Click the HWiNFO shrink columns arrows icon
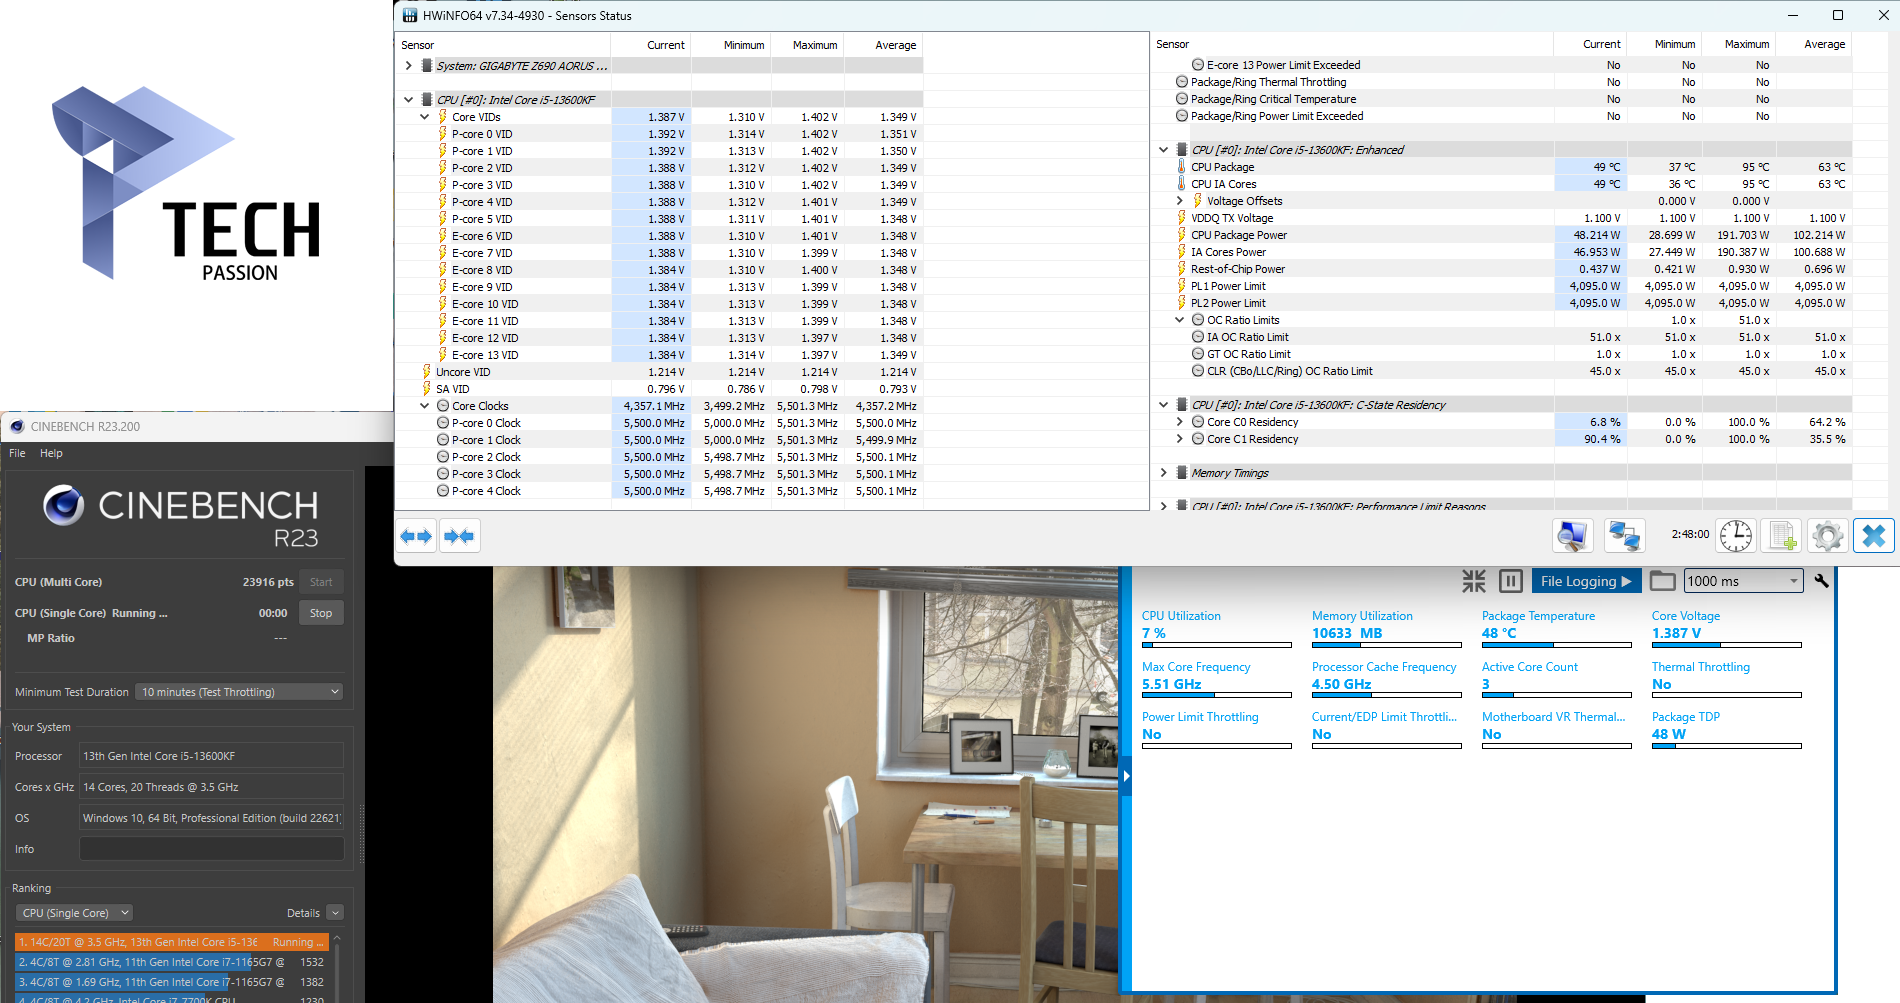Screen dimensions: 1900x1003 click(459, 536)
